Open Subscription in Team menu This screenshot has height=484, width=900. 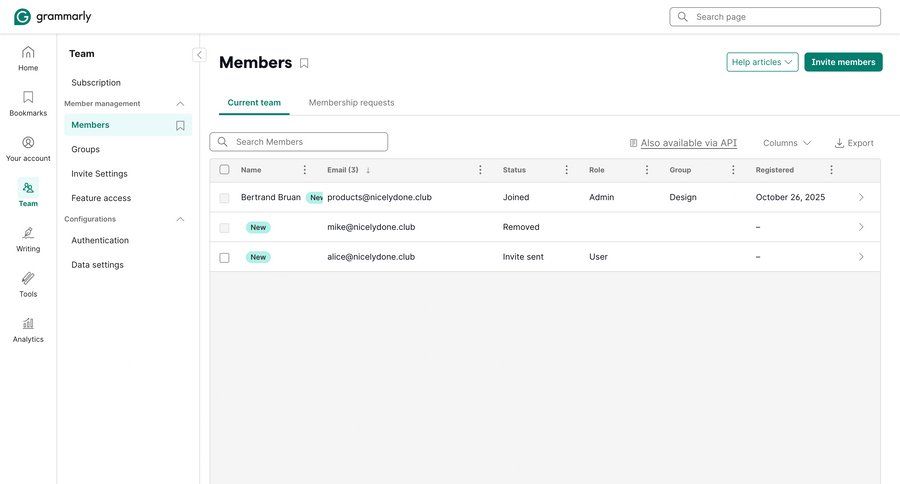click(96, 83)
